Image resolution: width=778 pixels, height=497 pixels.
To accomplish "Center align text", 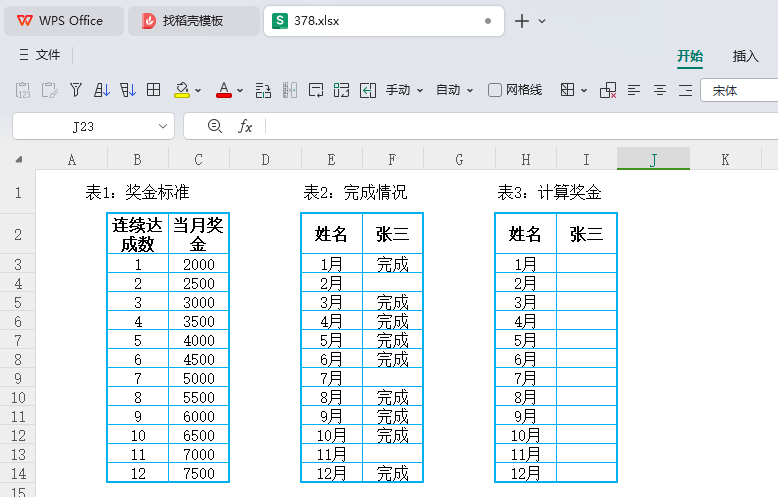I will [659, 90].
